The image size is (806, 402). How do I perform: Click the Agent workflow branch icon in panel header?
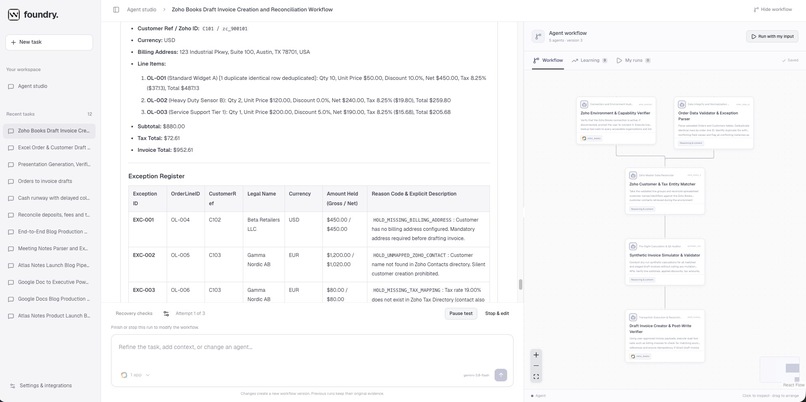pos(538,36)
